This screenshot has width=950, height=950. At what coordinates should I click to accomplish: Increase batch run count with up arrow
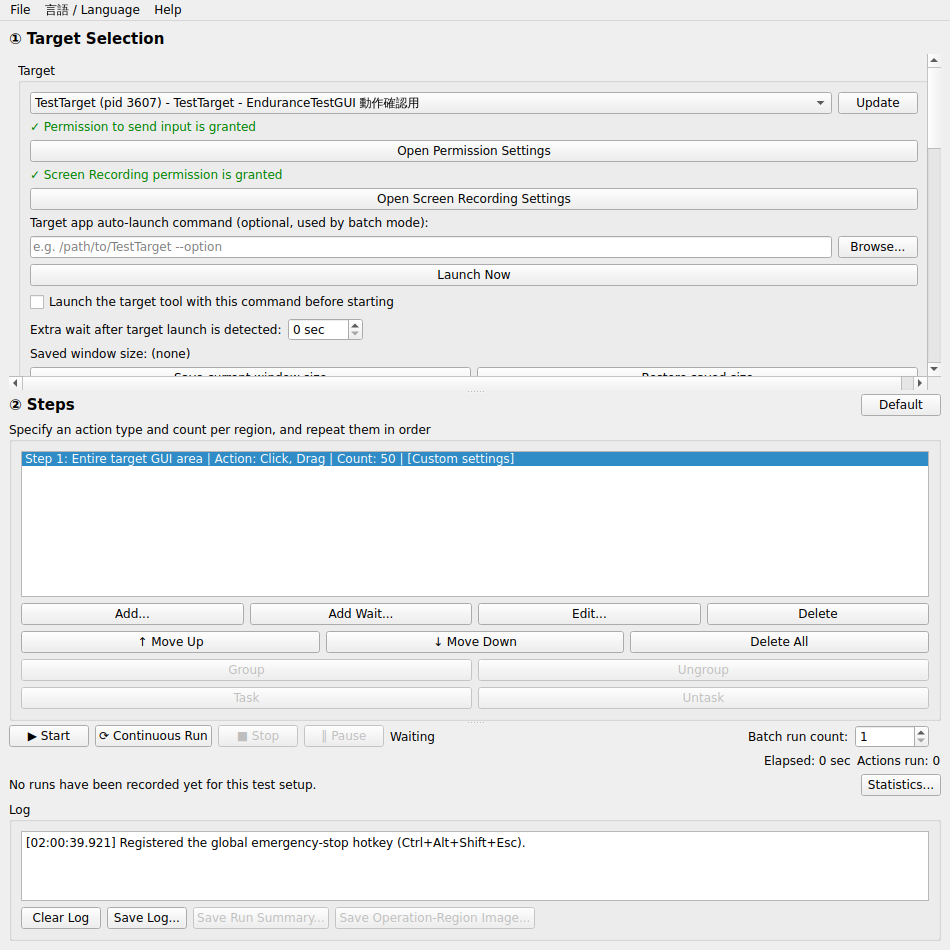click(921, 732)
